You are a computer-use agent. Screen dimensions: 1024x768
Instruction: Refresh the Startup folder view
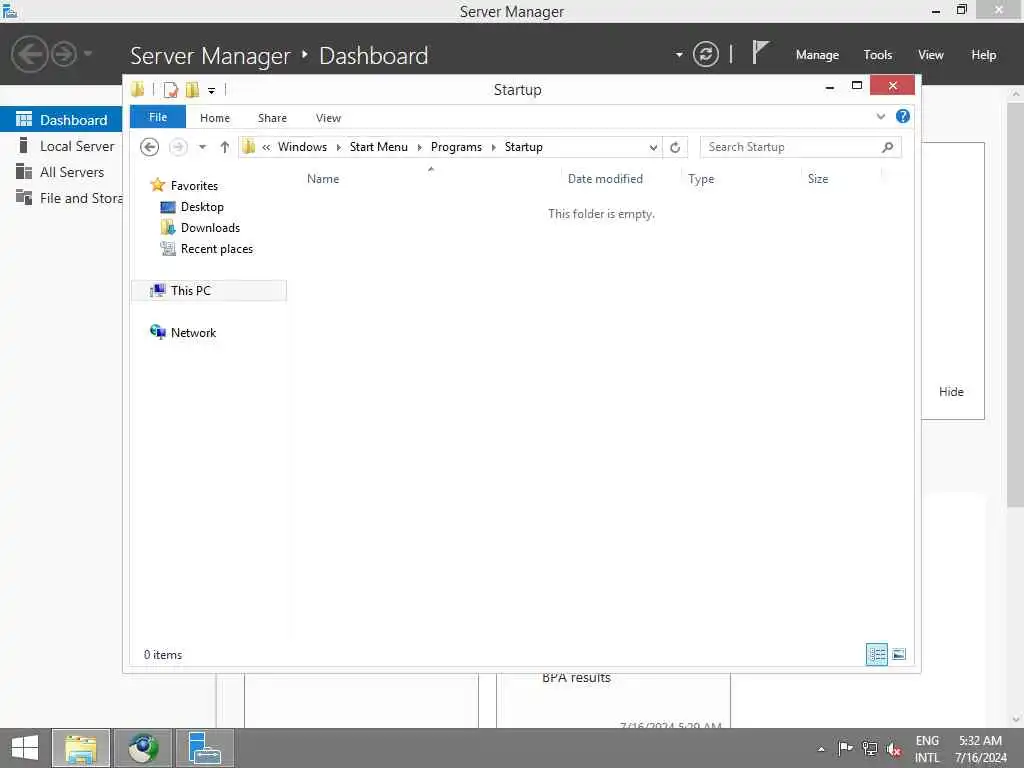675,147
